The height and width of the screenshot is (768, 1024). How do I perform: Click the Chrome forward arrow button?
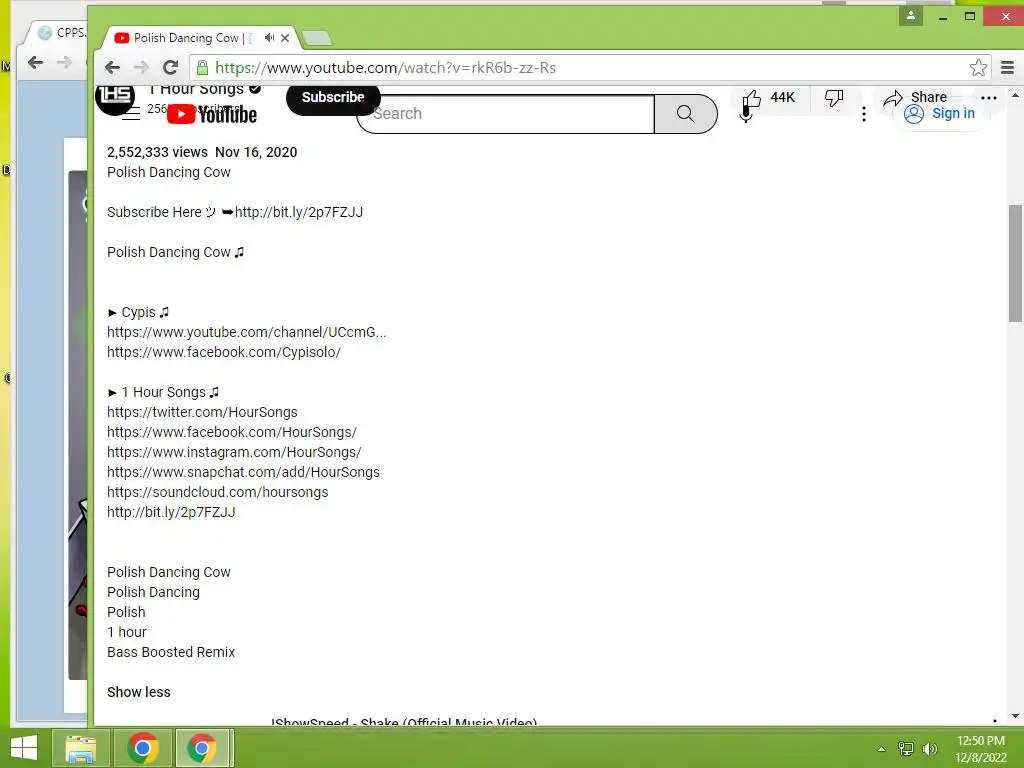tap(141, 67)
